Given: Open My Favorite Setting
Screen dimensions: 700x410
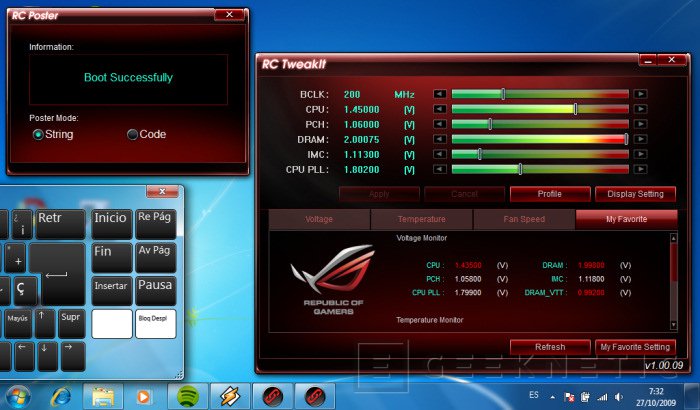Looking at the screenshot, I should pos(635,347).
